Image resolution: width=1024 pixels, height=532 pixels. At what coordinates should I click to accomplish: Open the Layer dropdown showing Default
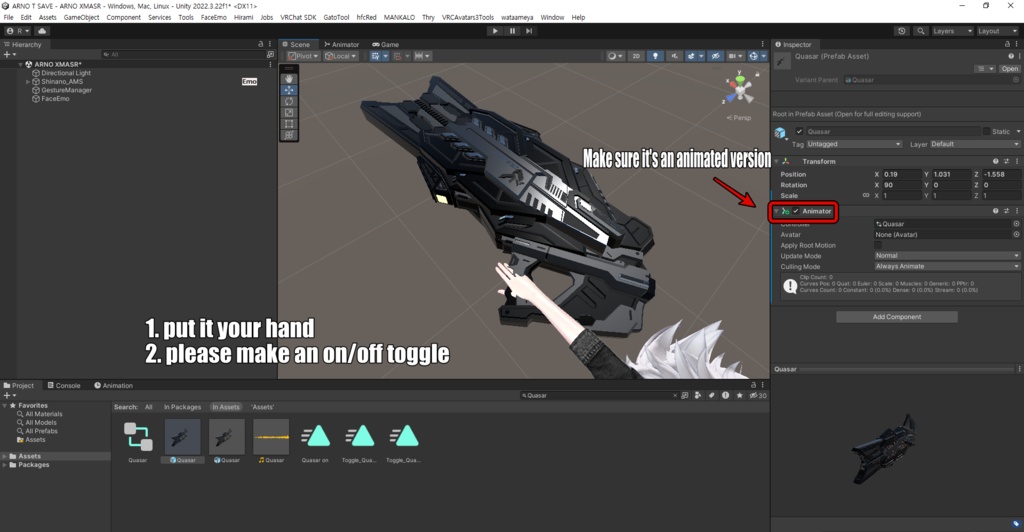click(974, 144)
